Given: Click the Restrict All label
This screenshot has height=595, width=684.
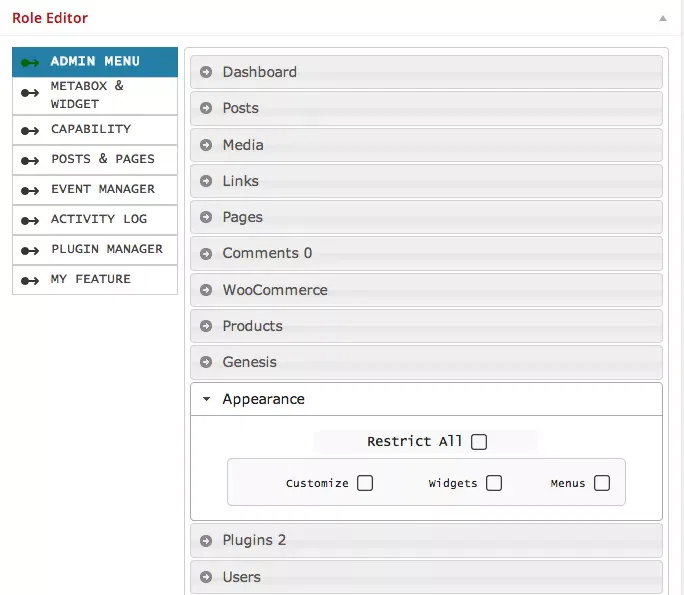Looking at the screenshot, I should [414, 441].
